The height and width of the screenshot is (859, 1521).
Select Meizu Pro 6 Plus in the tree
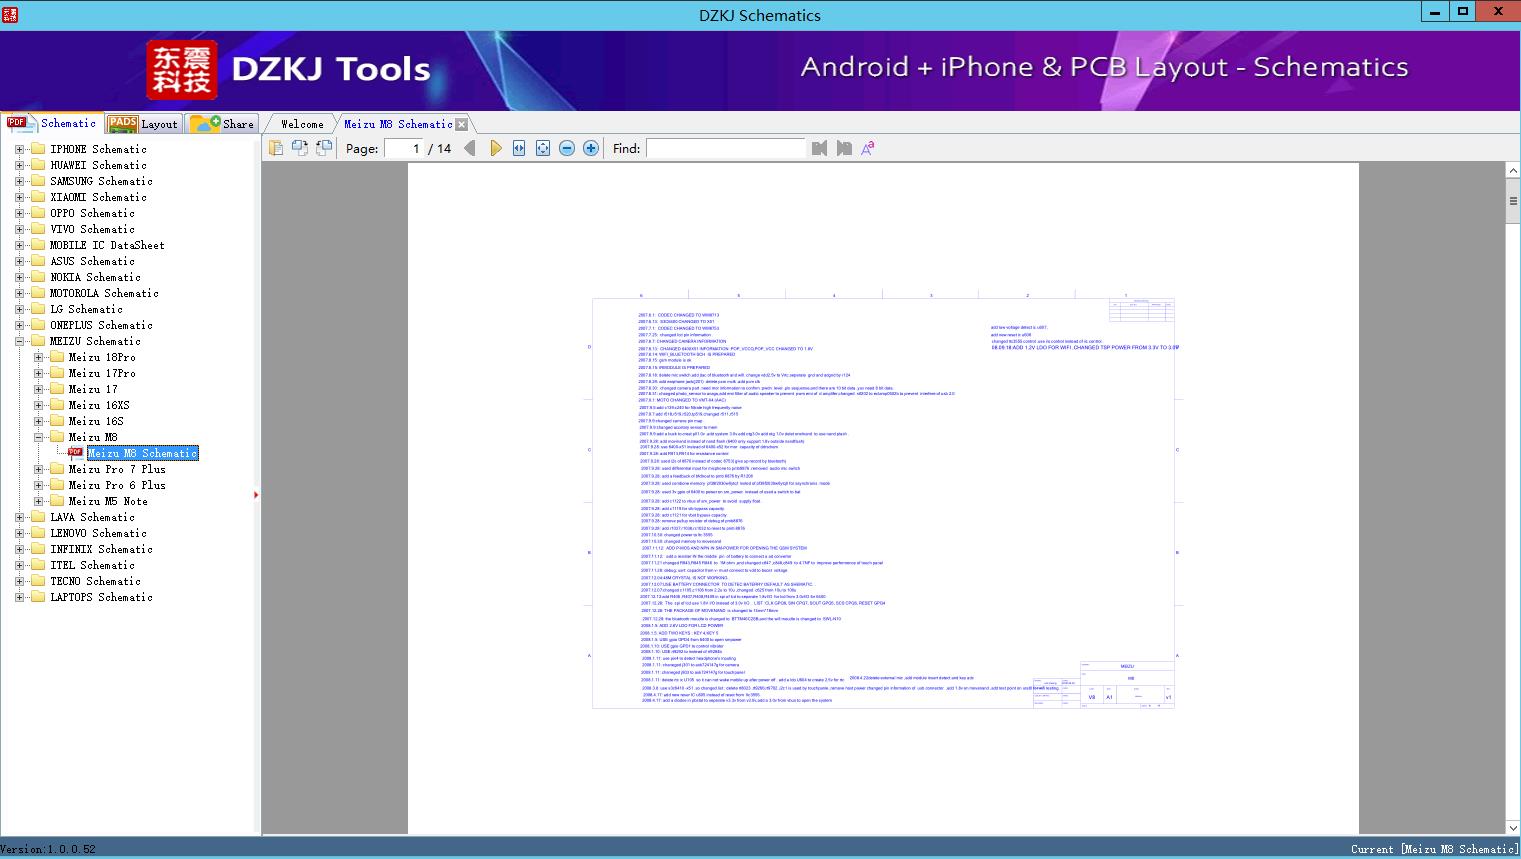click(117, 485)
